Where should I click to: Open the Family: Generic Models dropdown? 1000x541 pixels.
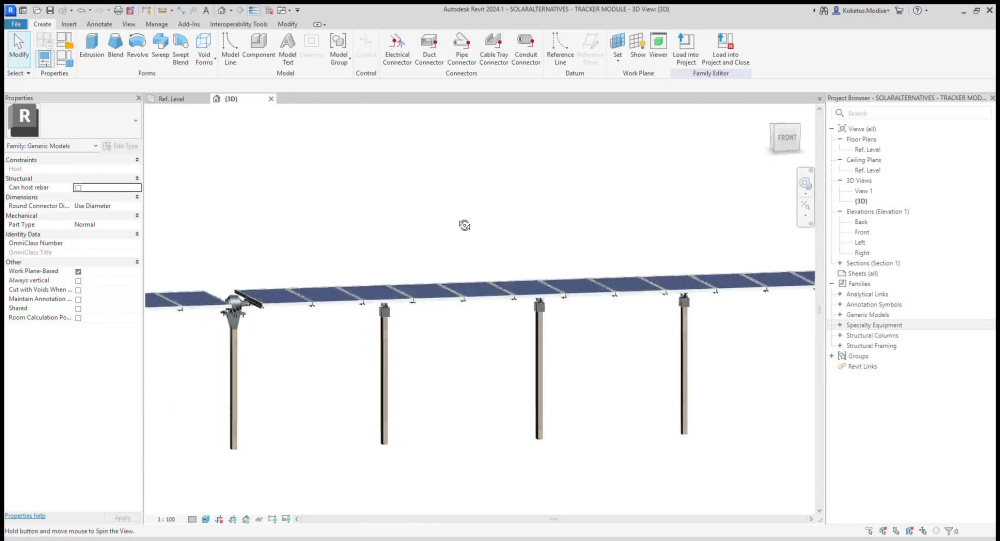click(52, 146)
